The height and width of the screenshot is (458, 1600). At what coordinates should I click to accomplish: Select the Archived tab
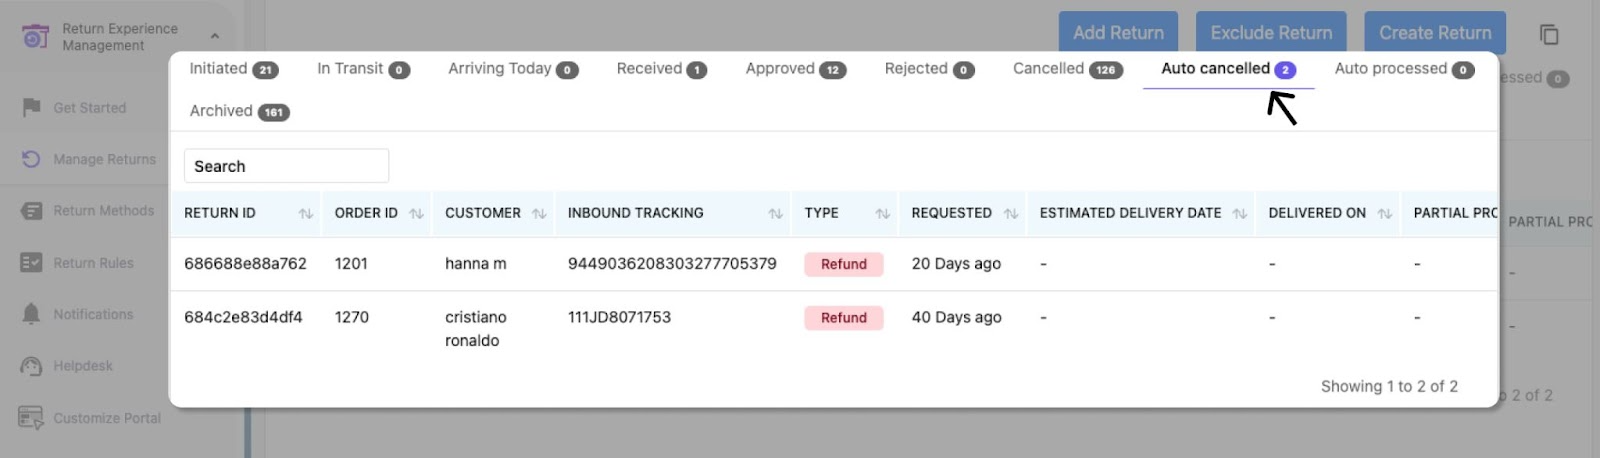(x=239, y=111)
